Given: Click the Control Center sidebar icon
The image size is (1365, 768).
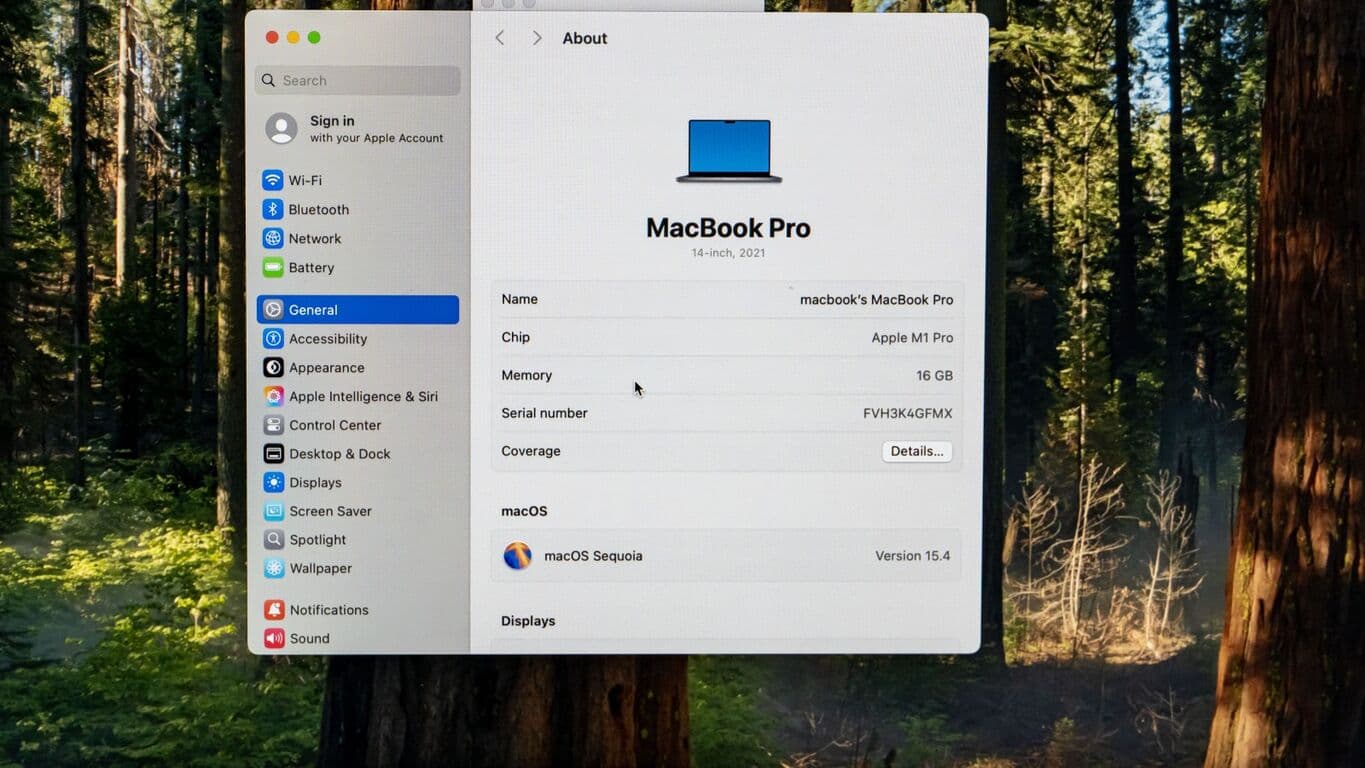Looking at the screenshot, I should coord(273,425).
